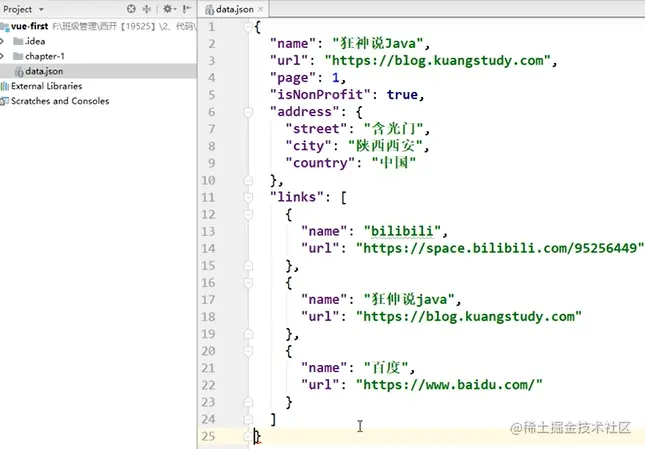Screen dimensions: 645x449
Task: Click the "isNonProfit" key
Action: [x=320, y=95]
